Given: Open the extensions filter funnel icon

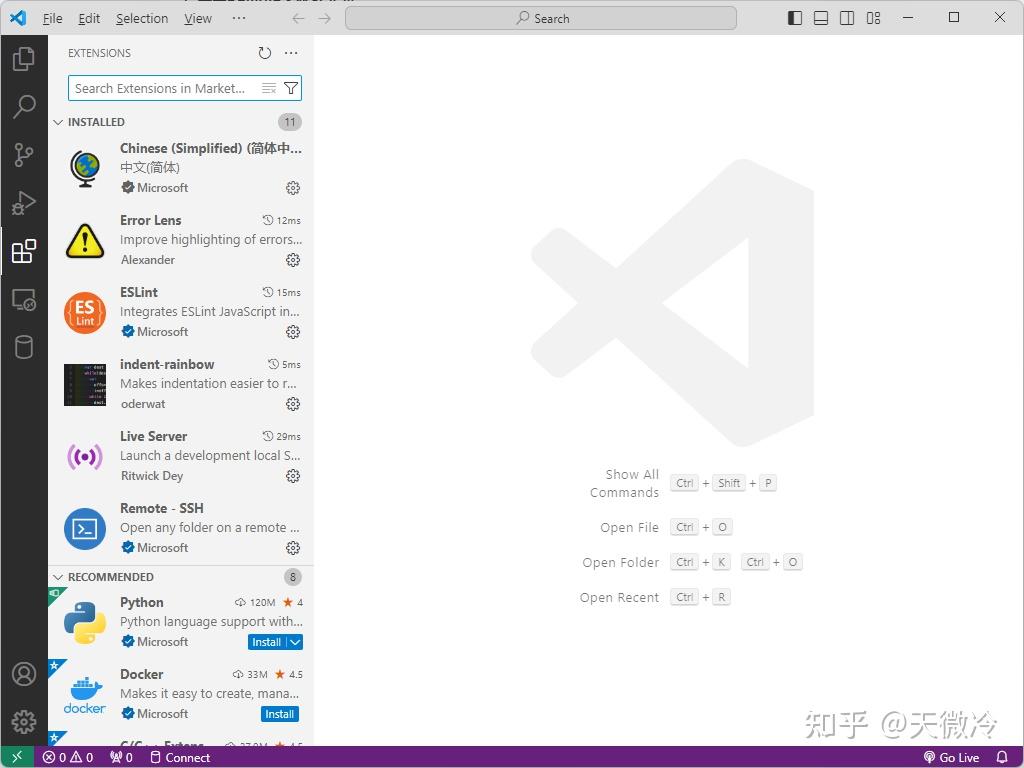Looking at the screenshot, I should click(x=291, y=88).
